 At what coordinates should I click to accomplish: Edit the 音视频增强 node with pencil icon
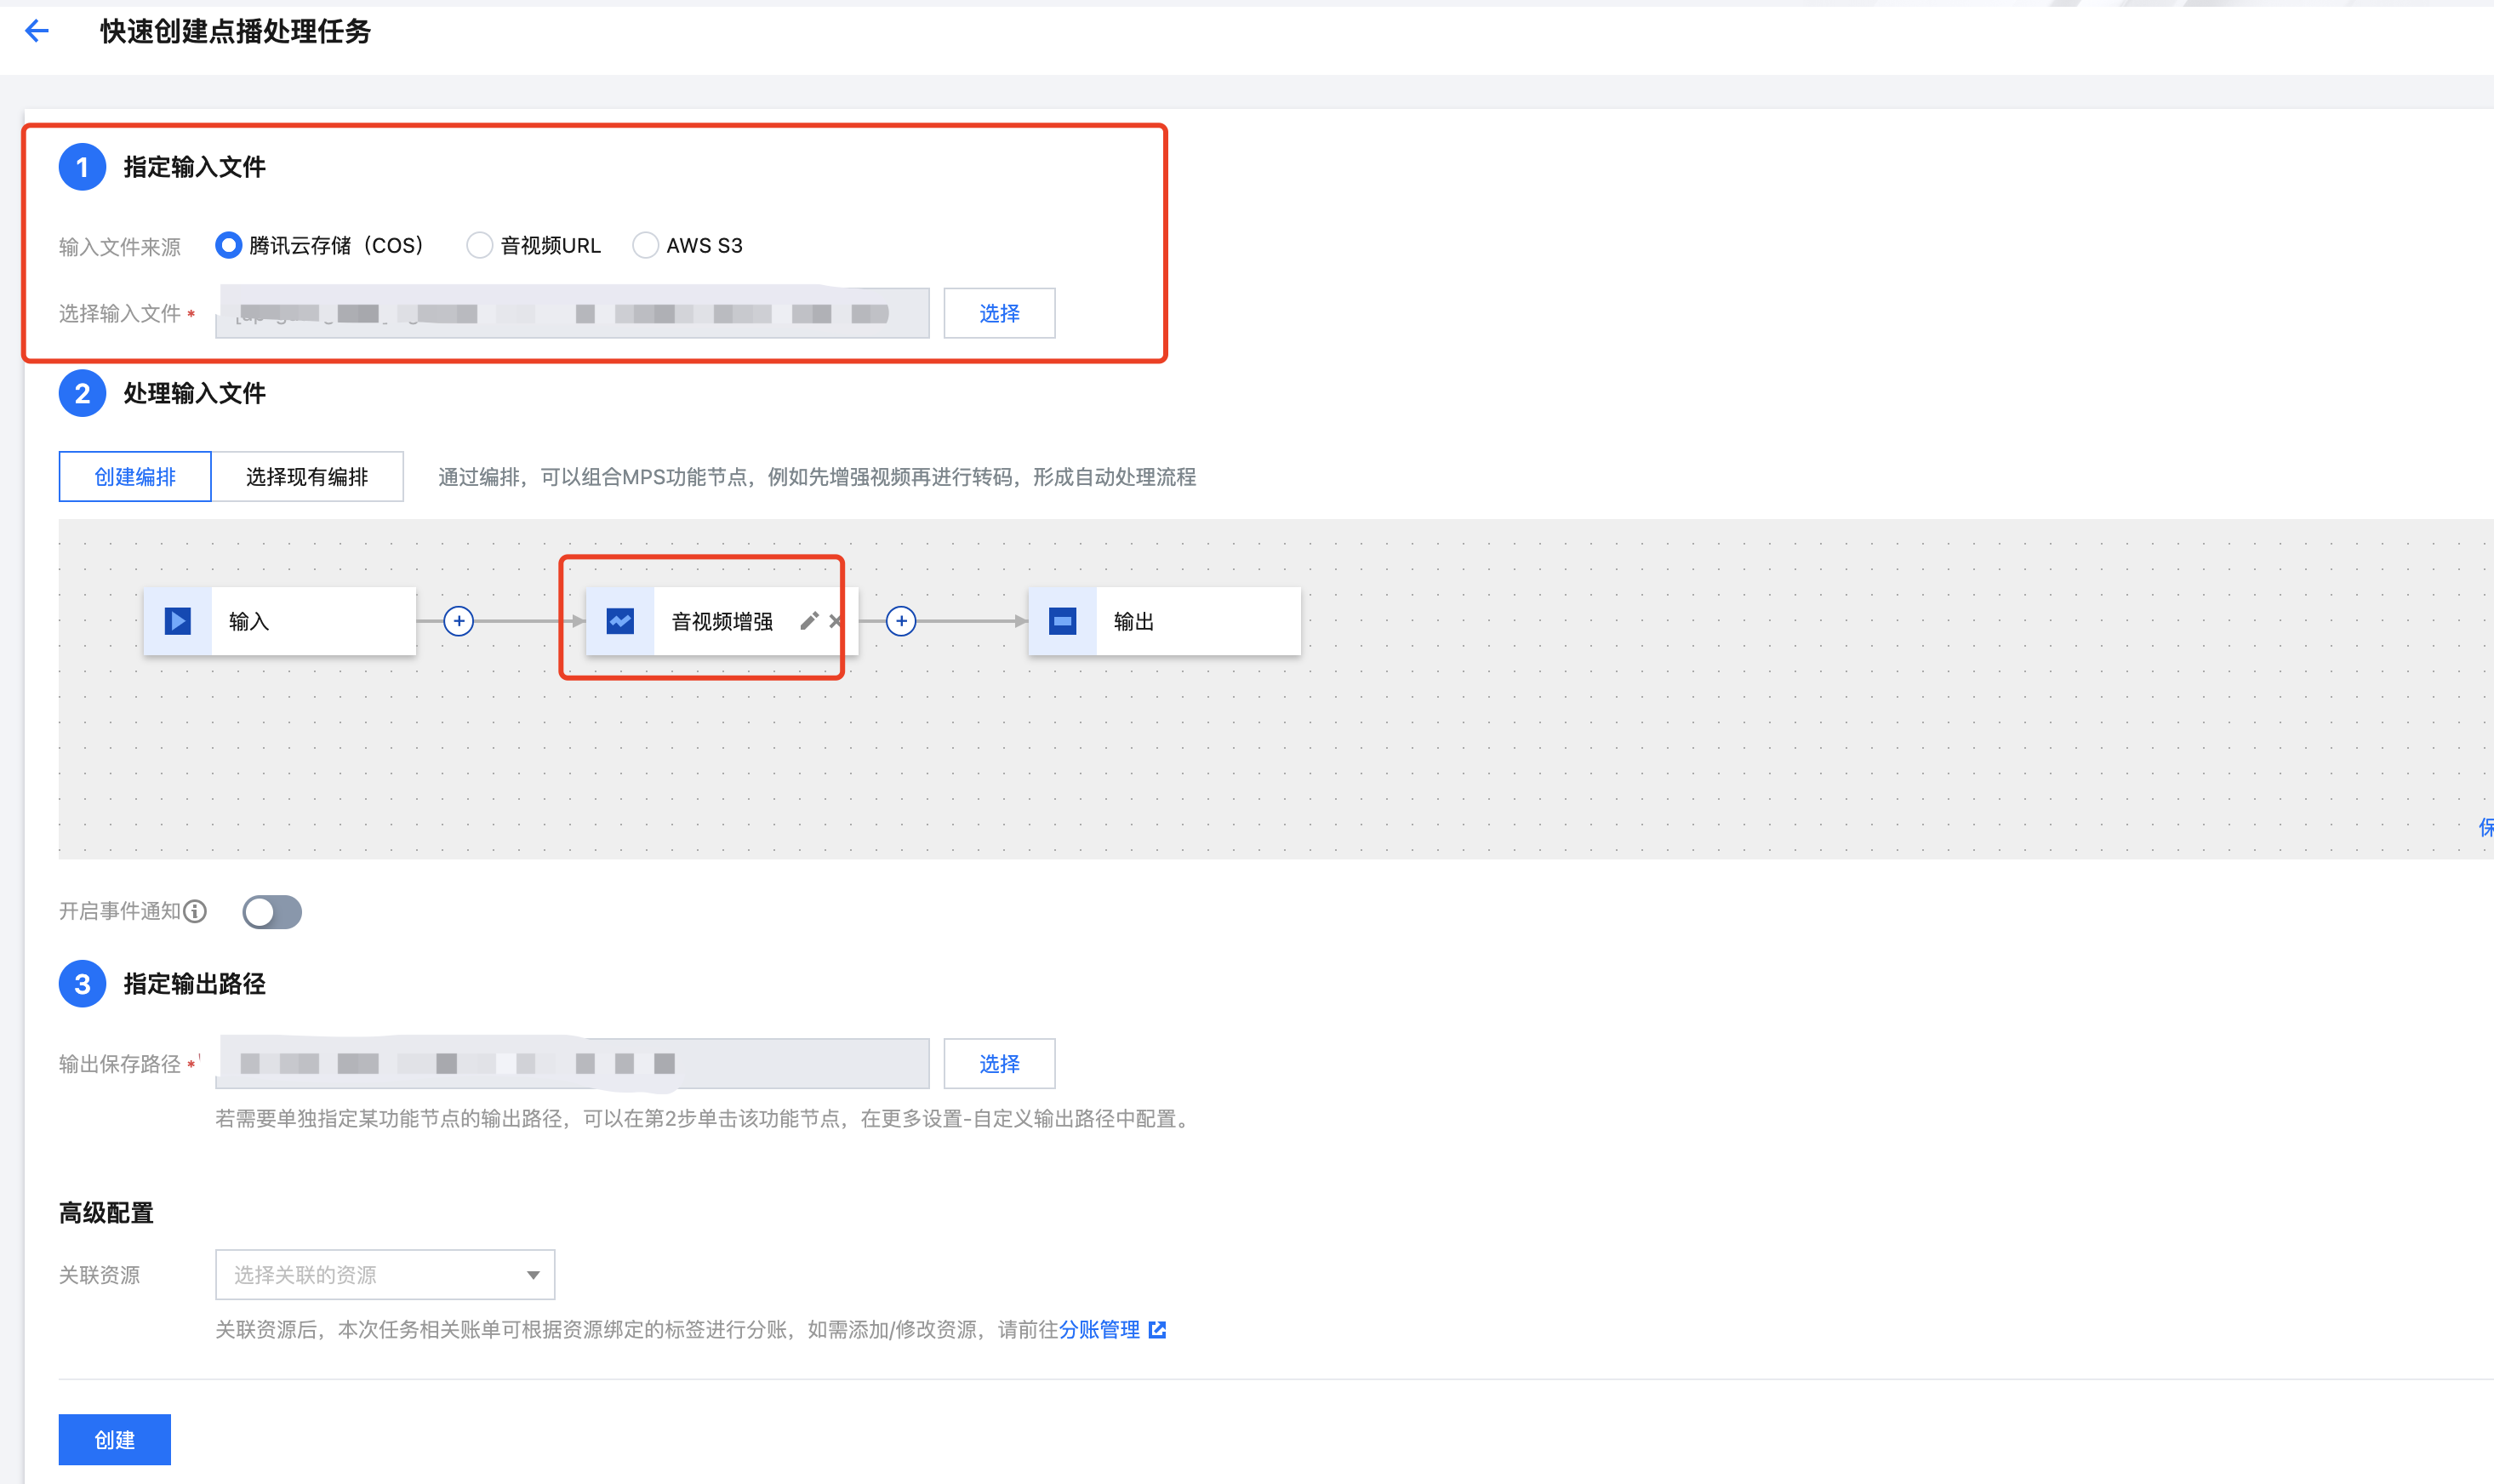809,621
